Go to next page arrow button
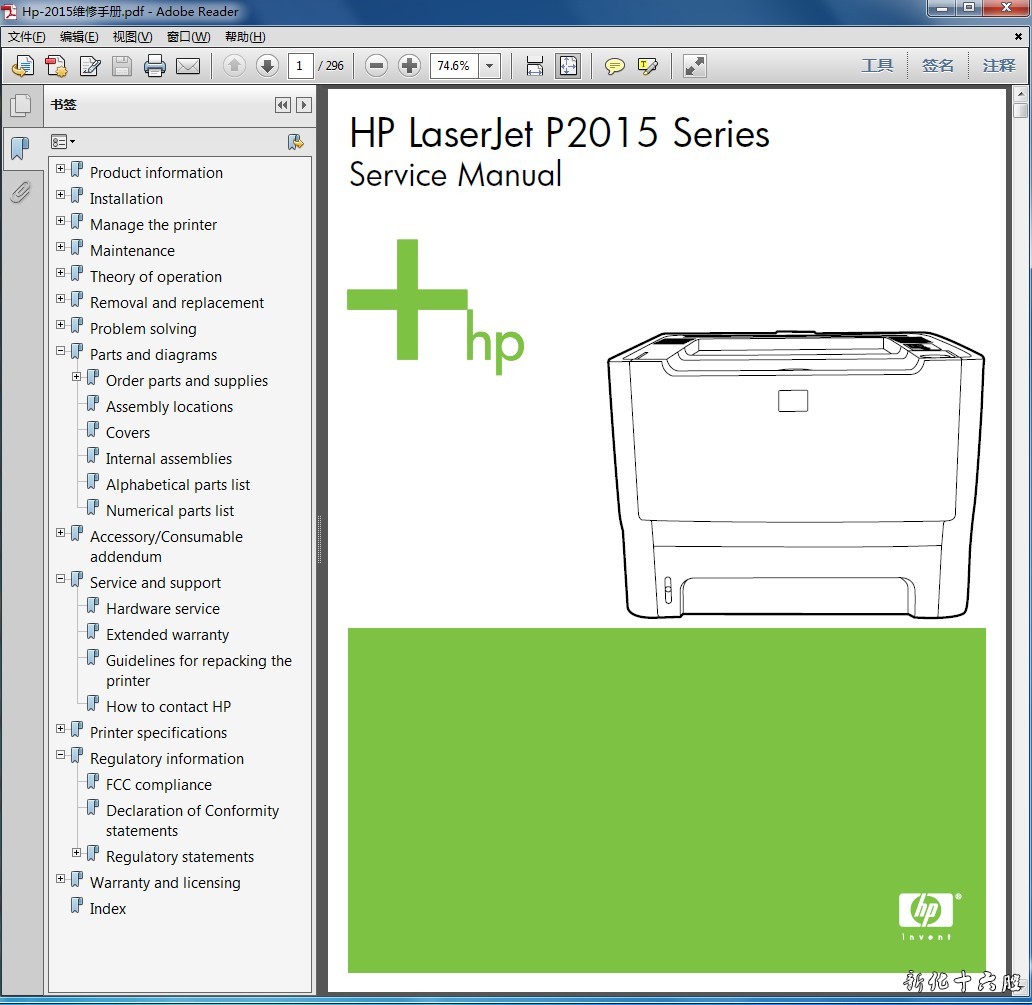This screenshot has width=1032, height=1005. click(267, 66)
